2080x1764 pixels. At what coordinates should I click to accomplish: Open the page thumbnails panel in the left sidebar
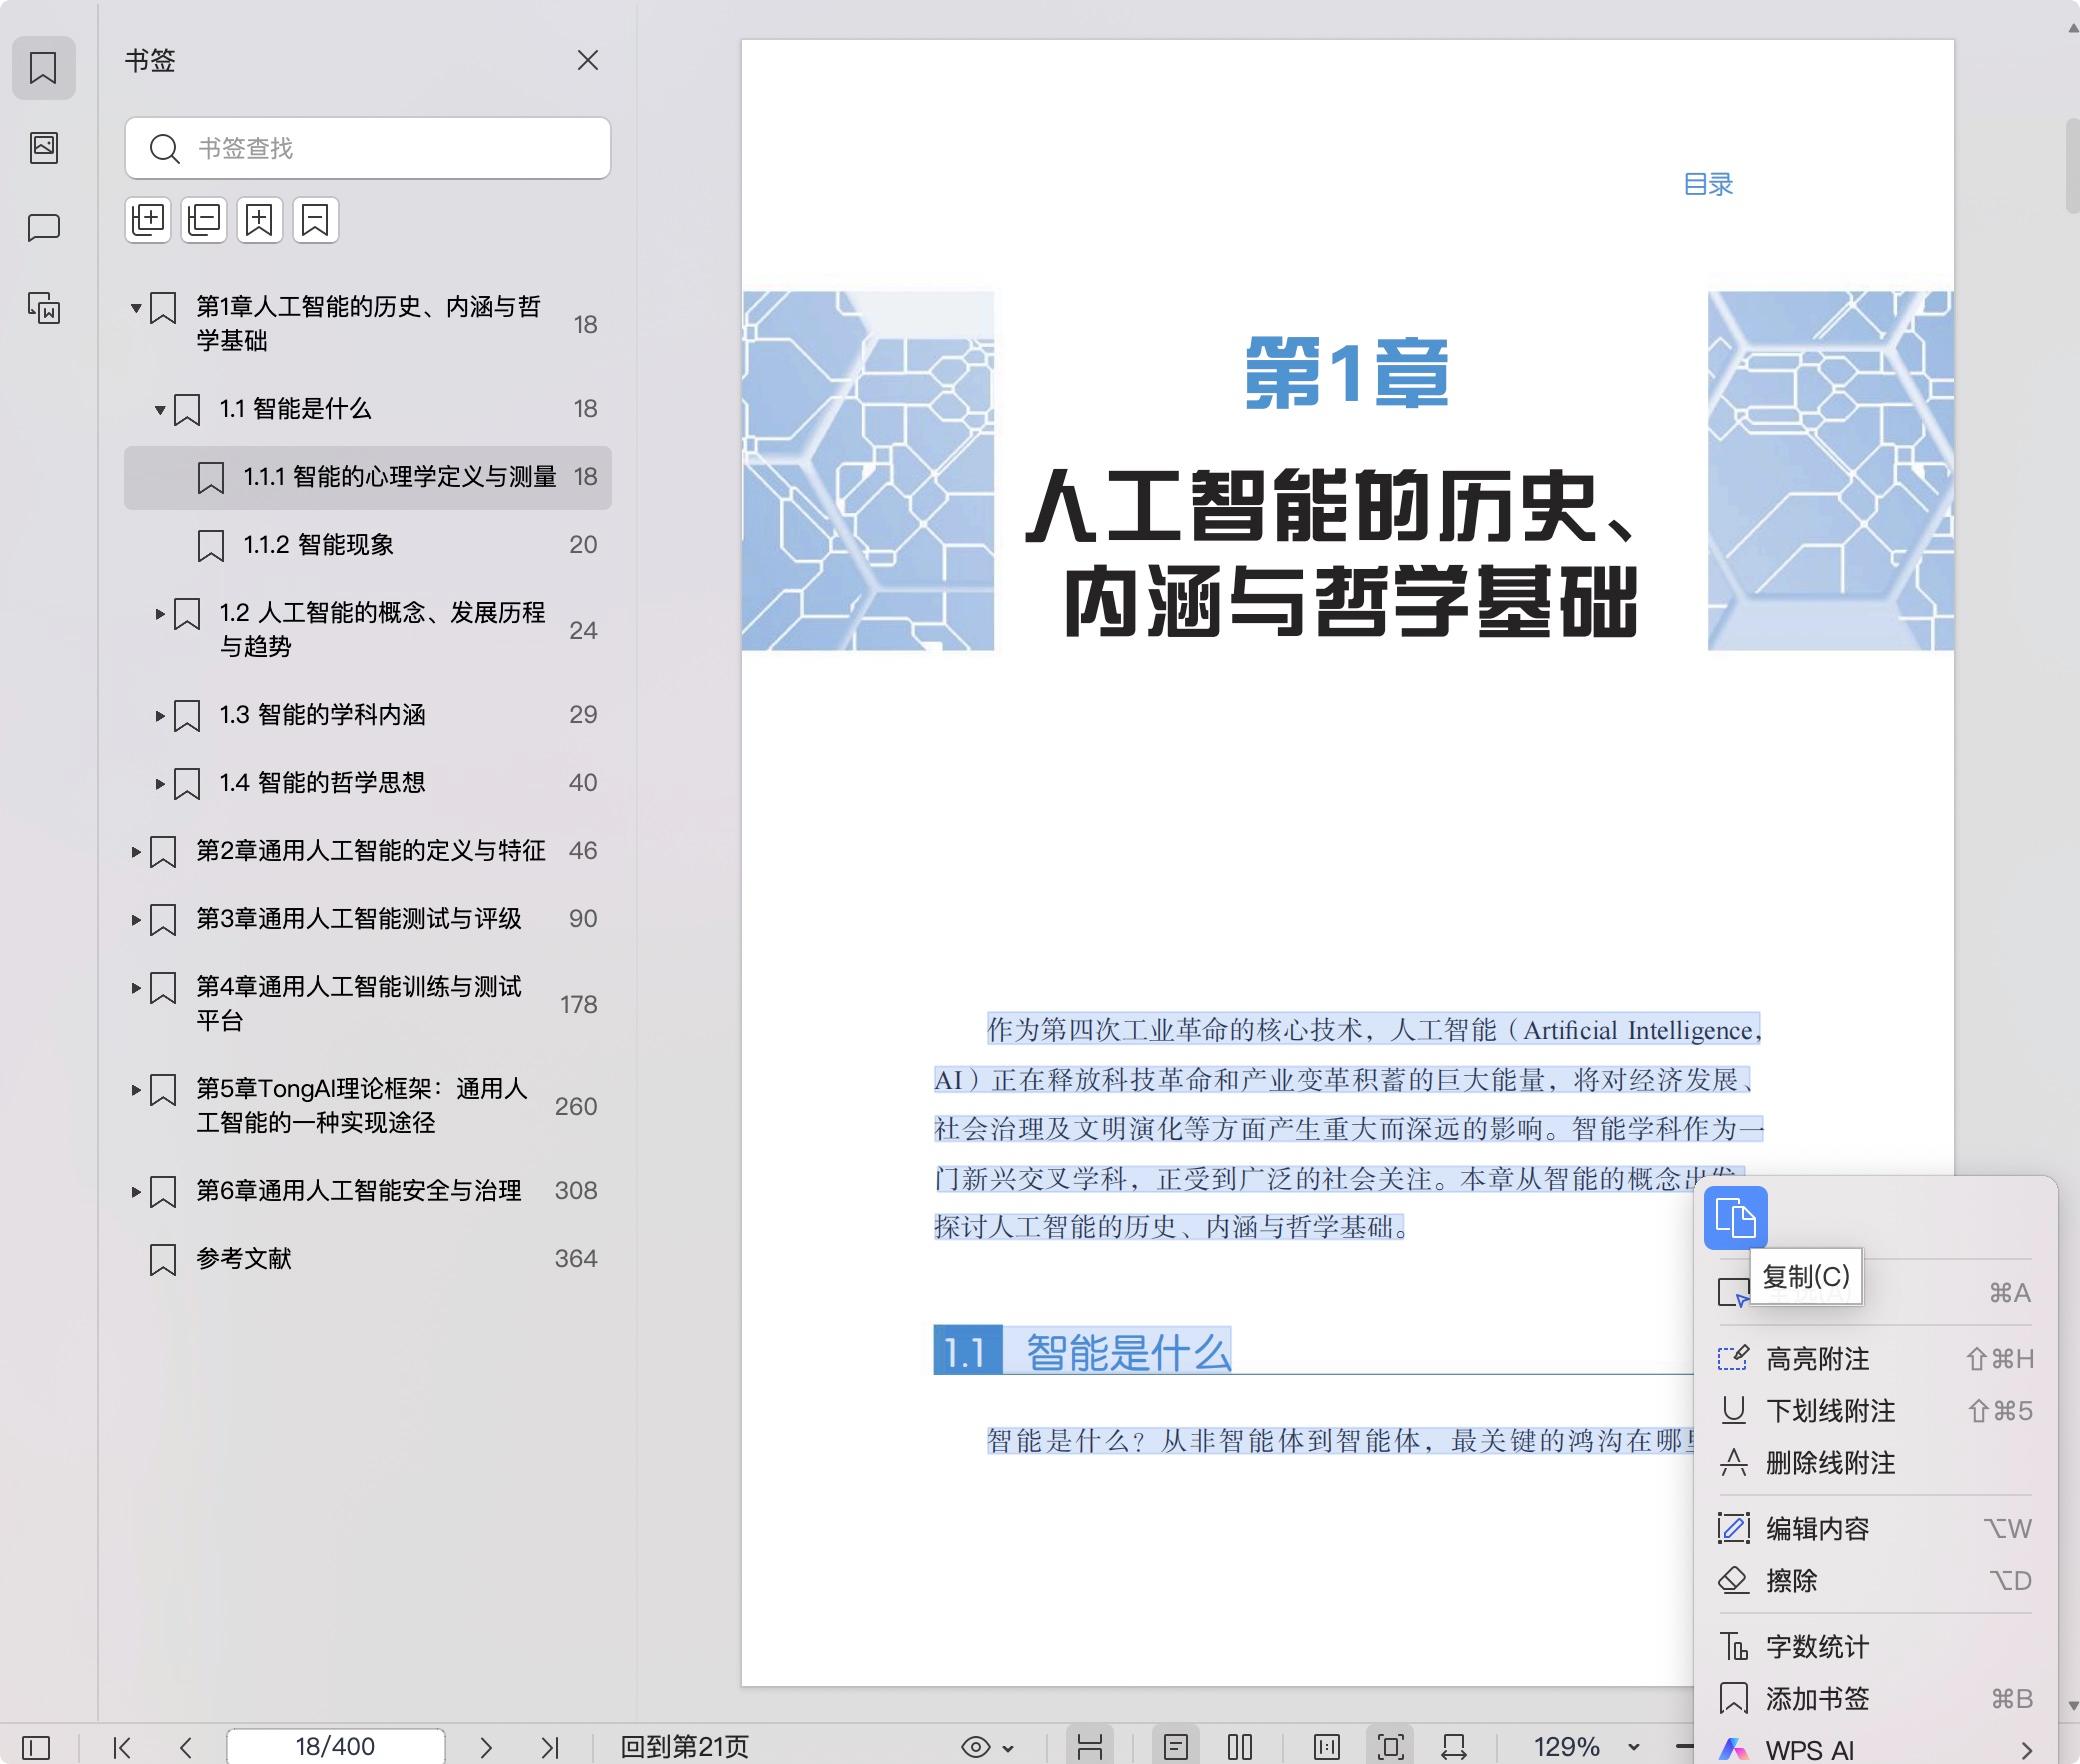point(44,148)
